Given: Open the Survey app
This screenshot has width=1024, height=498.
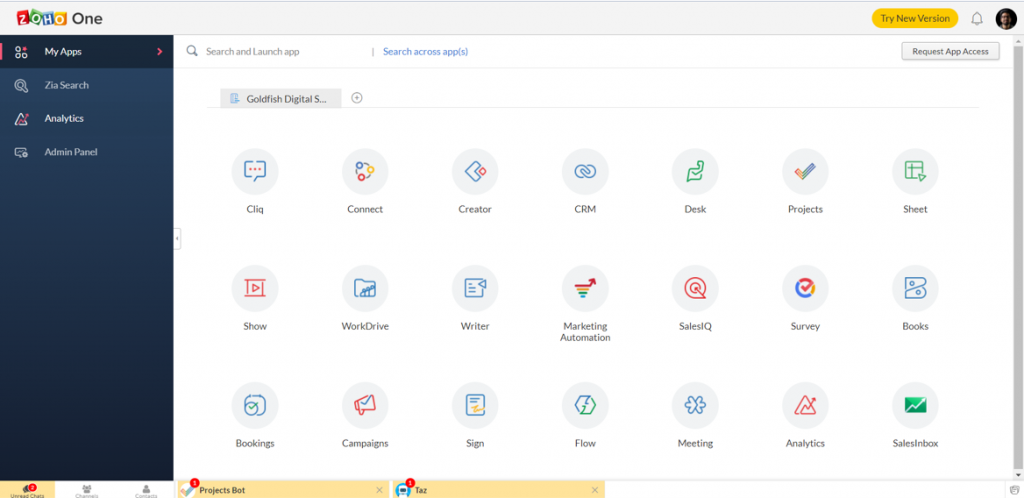Looking at the screenshot, I should tap(805, 288).
